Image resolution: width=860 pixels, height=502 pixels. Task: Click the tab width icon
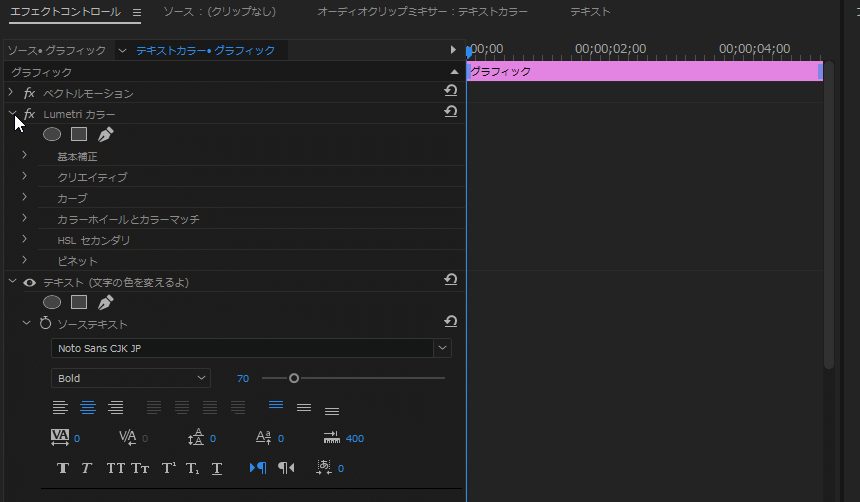coord(332,437)
